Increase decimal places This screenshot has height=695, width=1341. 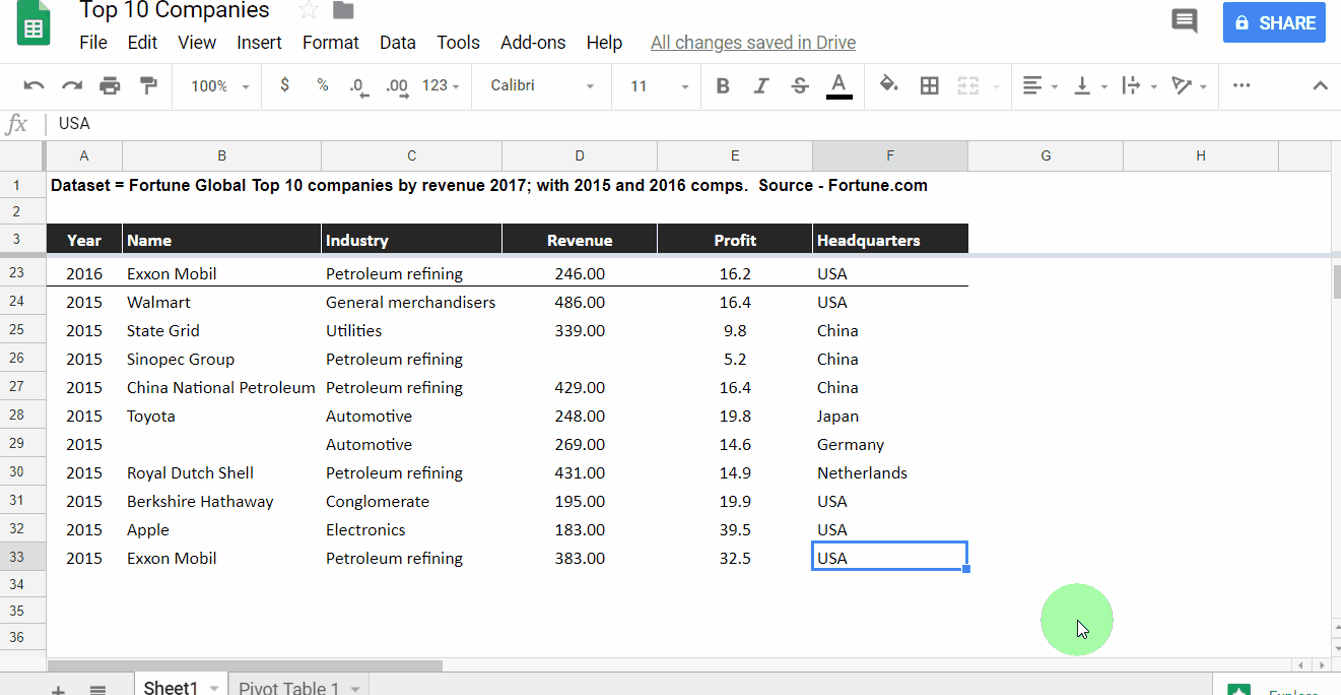tap(397, 87)
